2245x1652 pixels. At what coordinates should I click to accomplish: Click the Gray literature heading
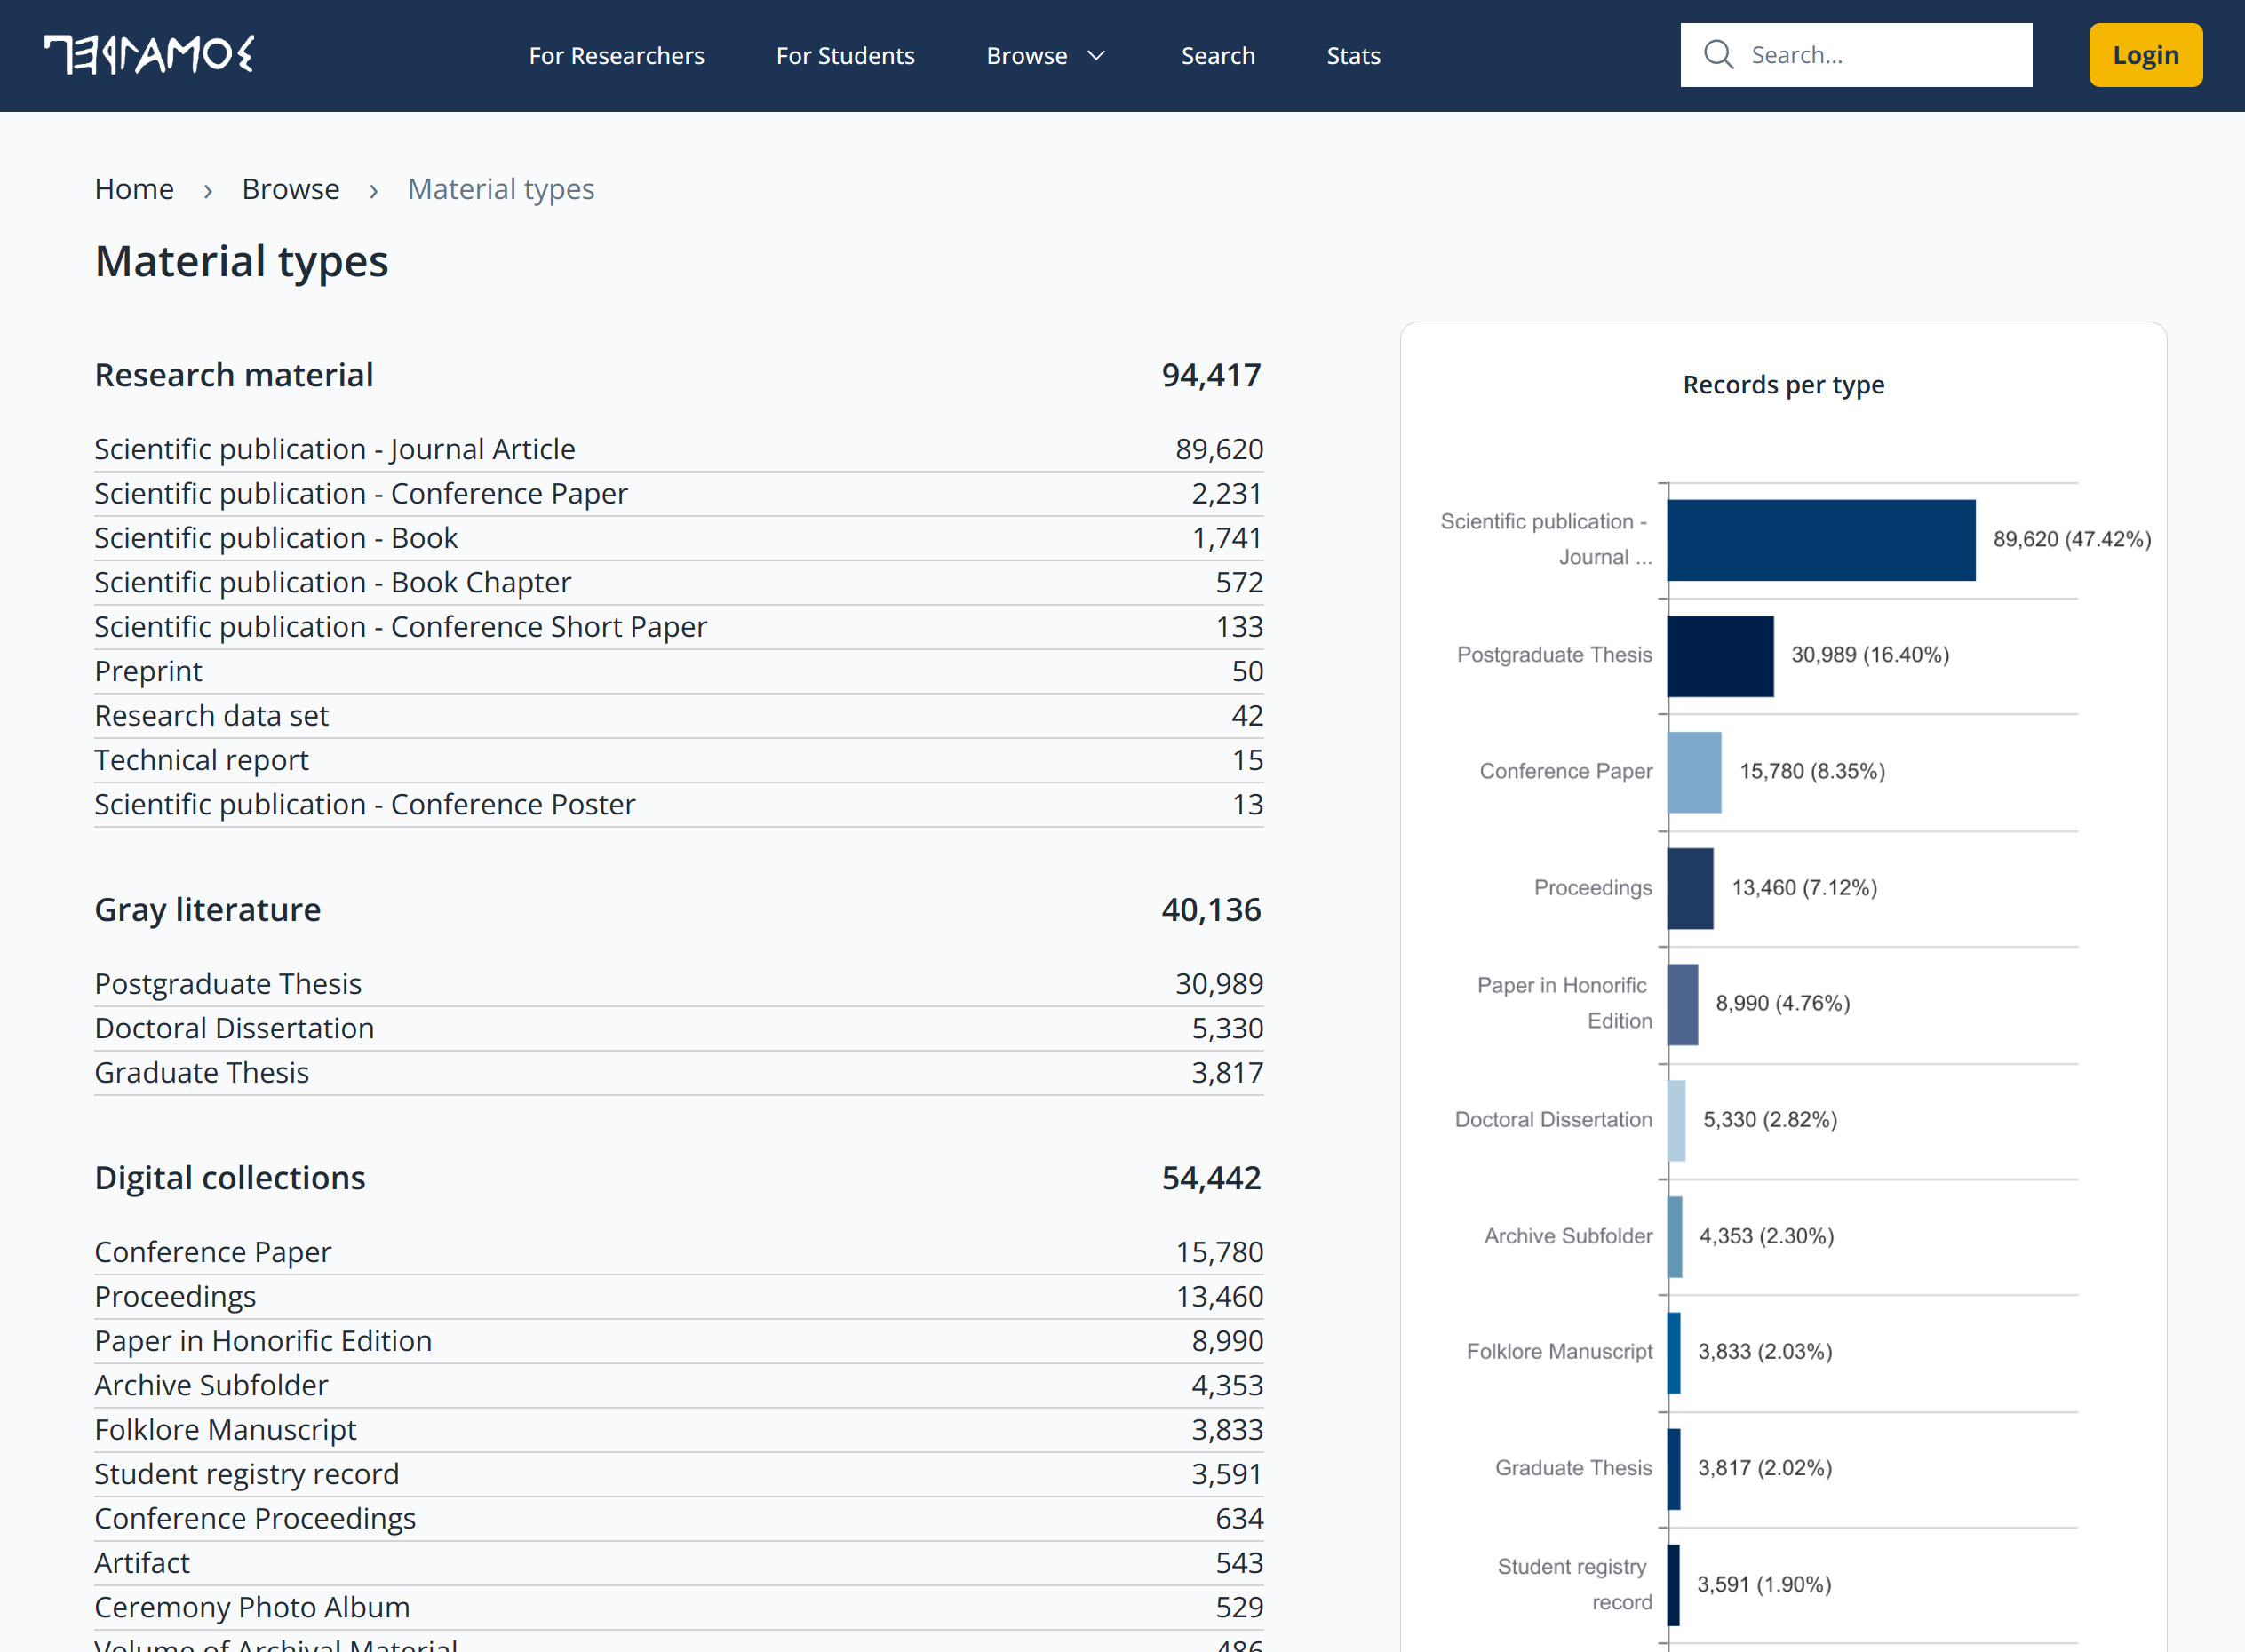pyautogui.click(x=208, y=910)
